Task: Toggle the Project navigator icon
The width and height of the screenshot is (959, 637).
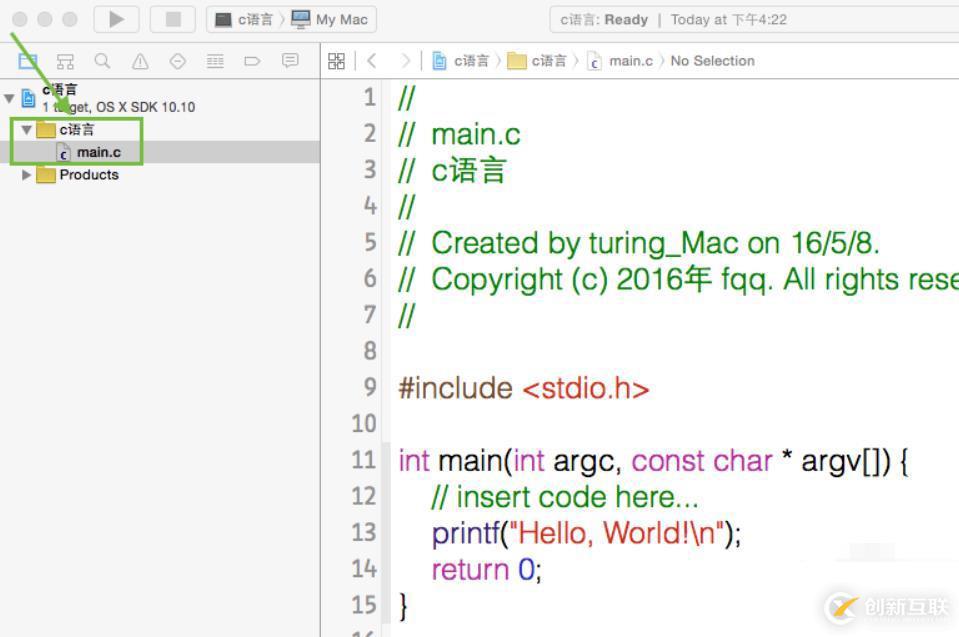Action: point(27,60)
